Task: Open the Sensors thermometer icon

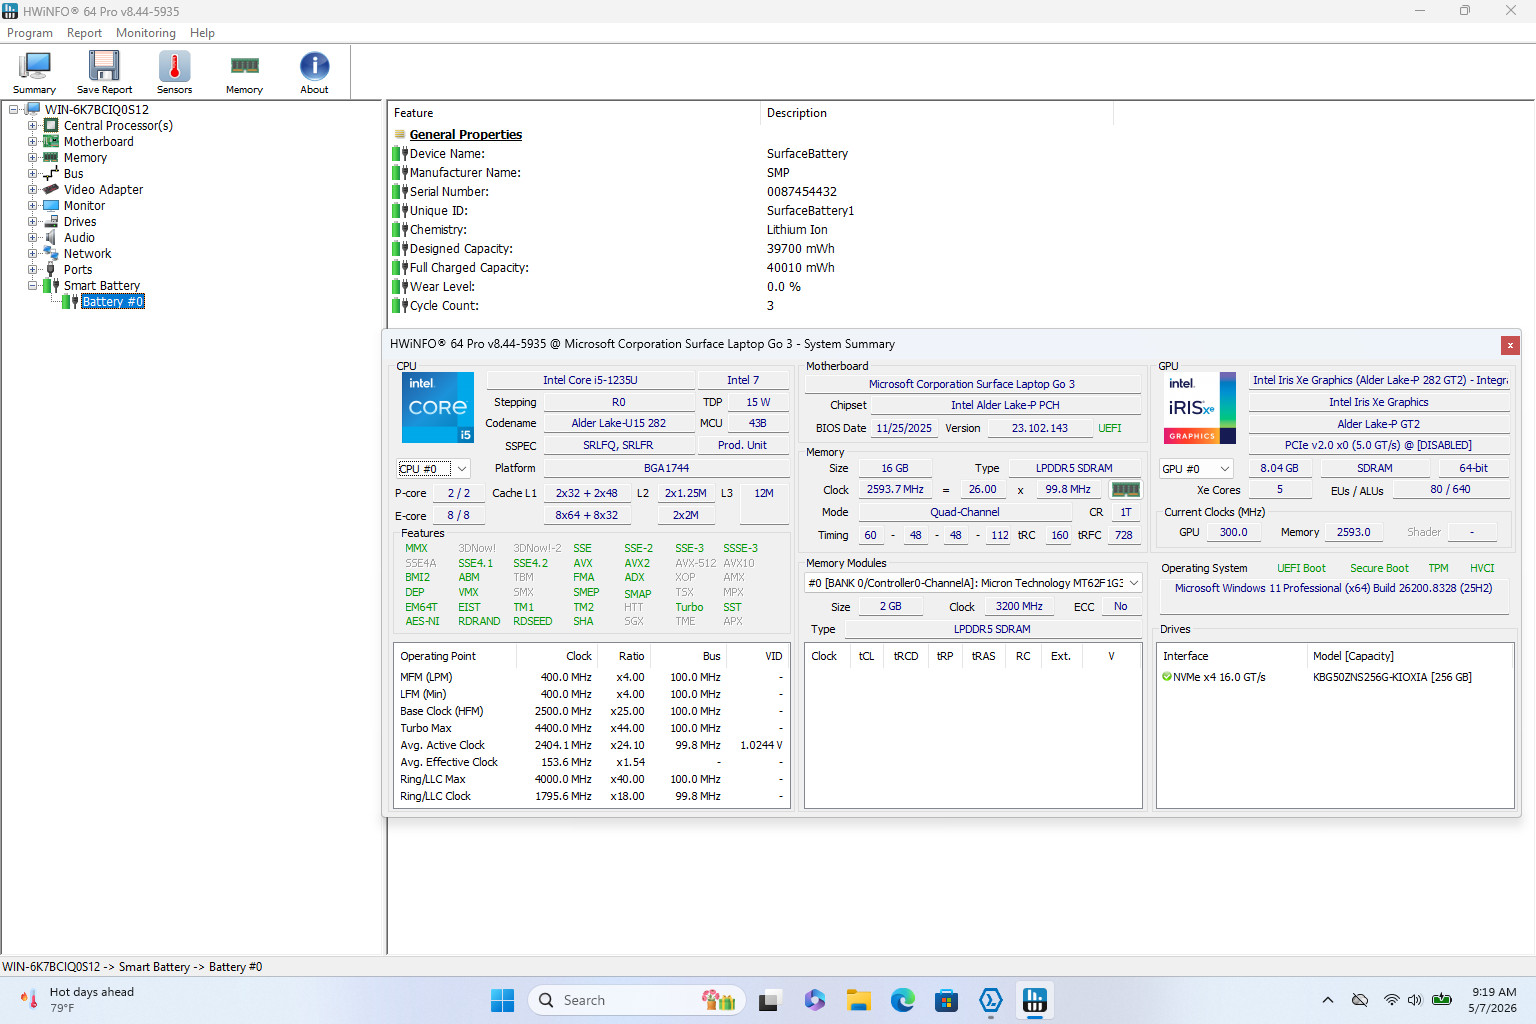Action: tap(174, 72)
